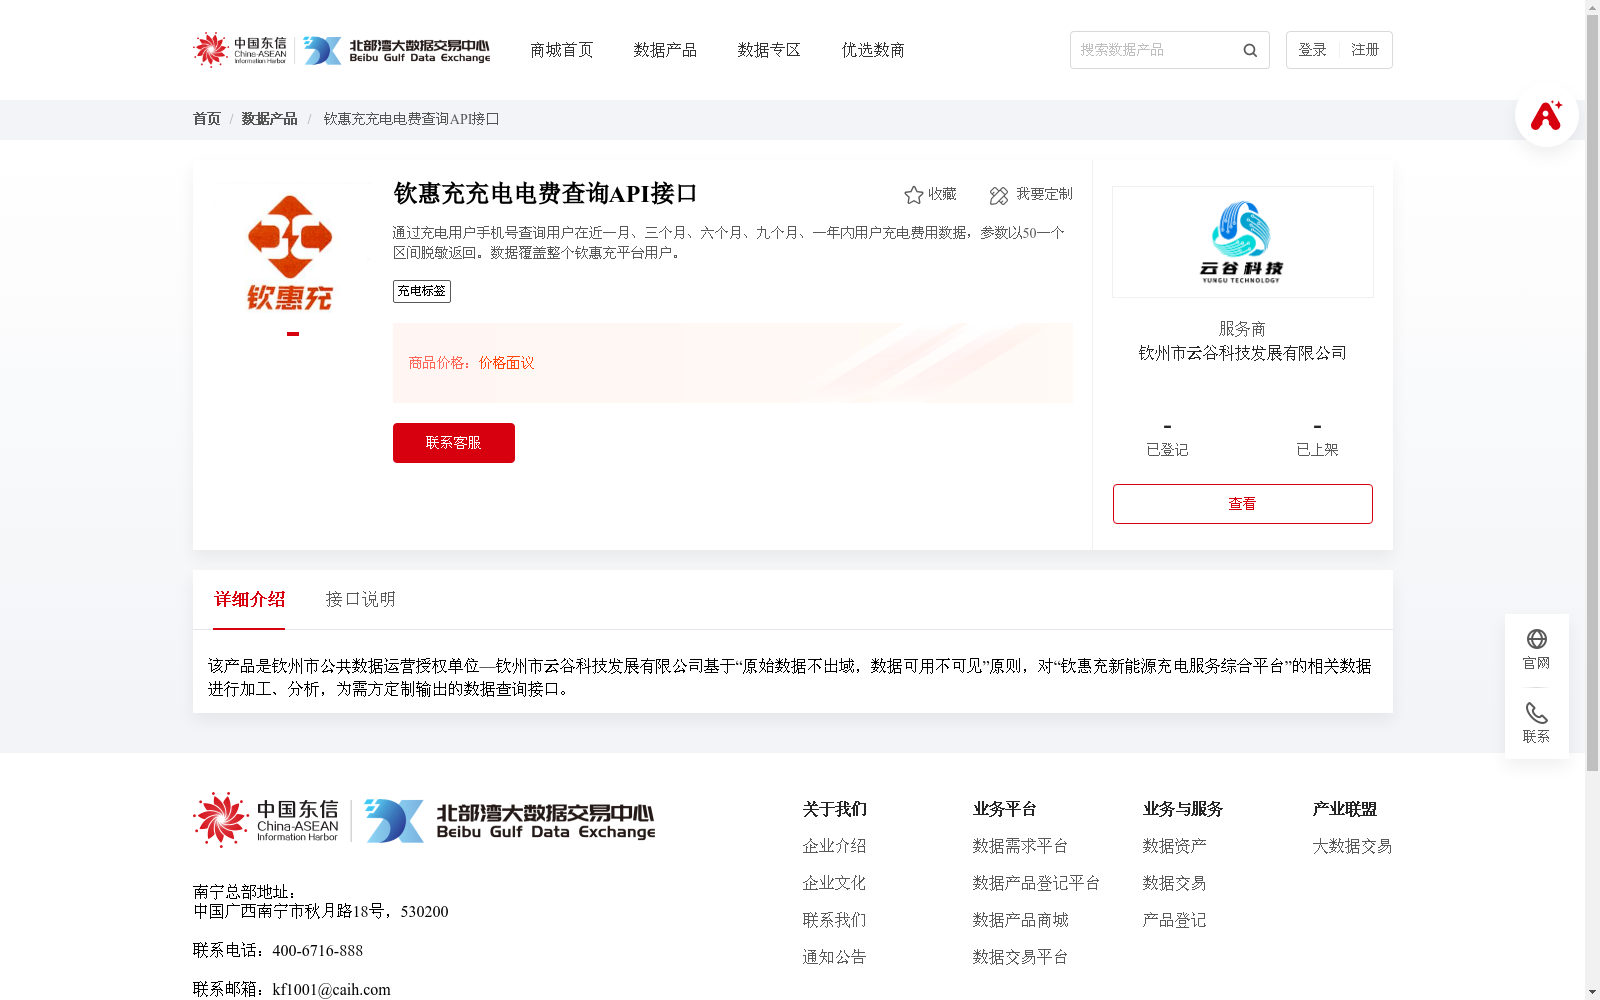Click the Beibu Gulf Data Exchange header logo
This screenshot has width=1600, height=1000.
[x=397, y=50]
